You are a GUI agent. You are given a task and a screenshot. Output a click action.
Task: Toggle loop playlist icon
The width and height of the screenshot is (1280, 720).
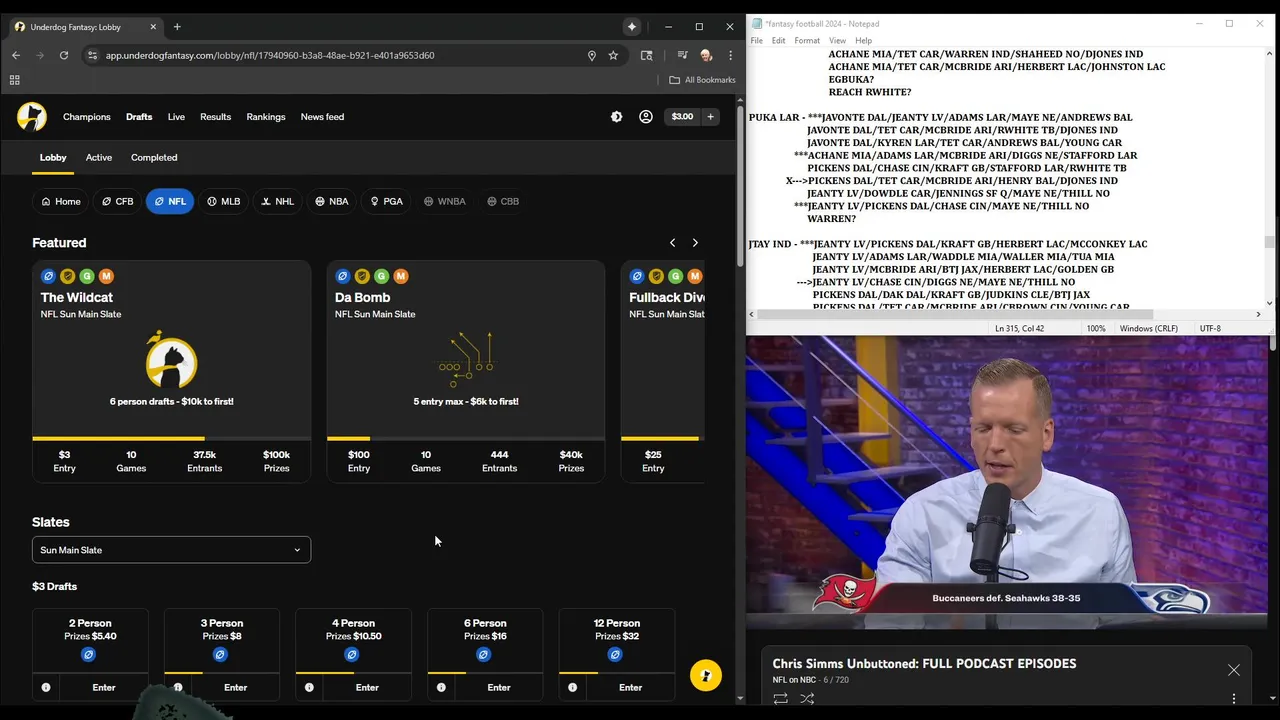tap(781, 699)
